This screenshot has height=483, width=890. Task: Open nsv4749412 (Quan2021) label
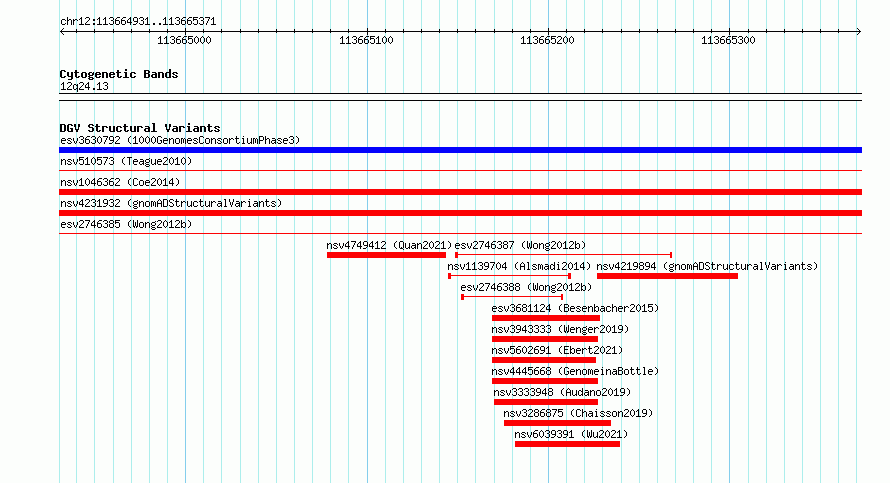pyautogui.click(x=389, y=245)
